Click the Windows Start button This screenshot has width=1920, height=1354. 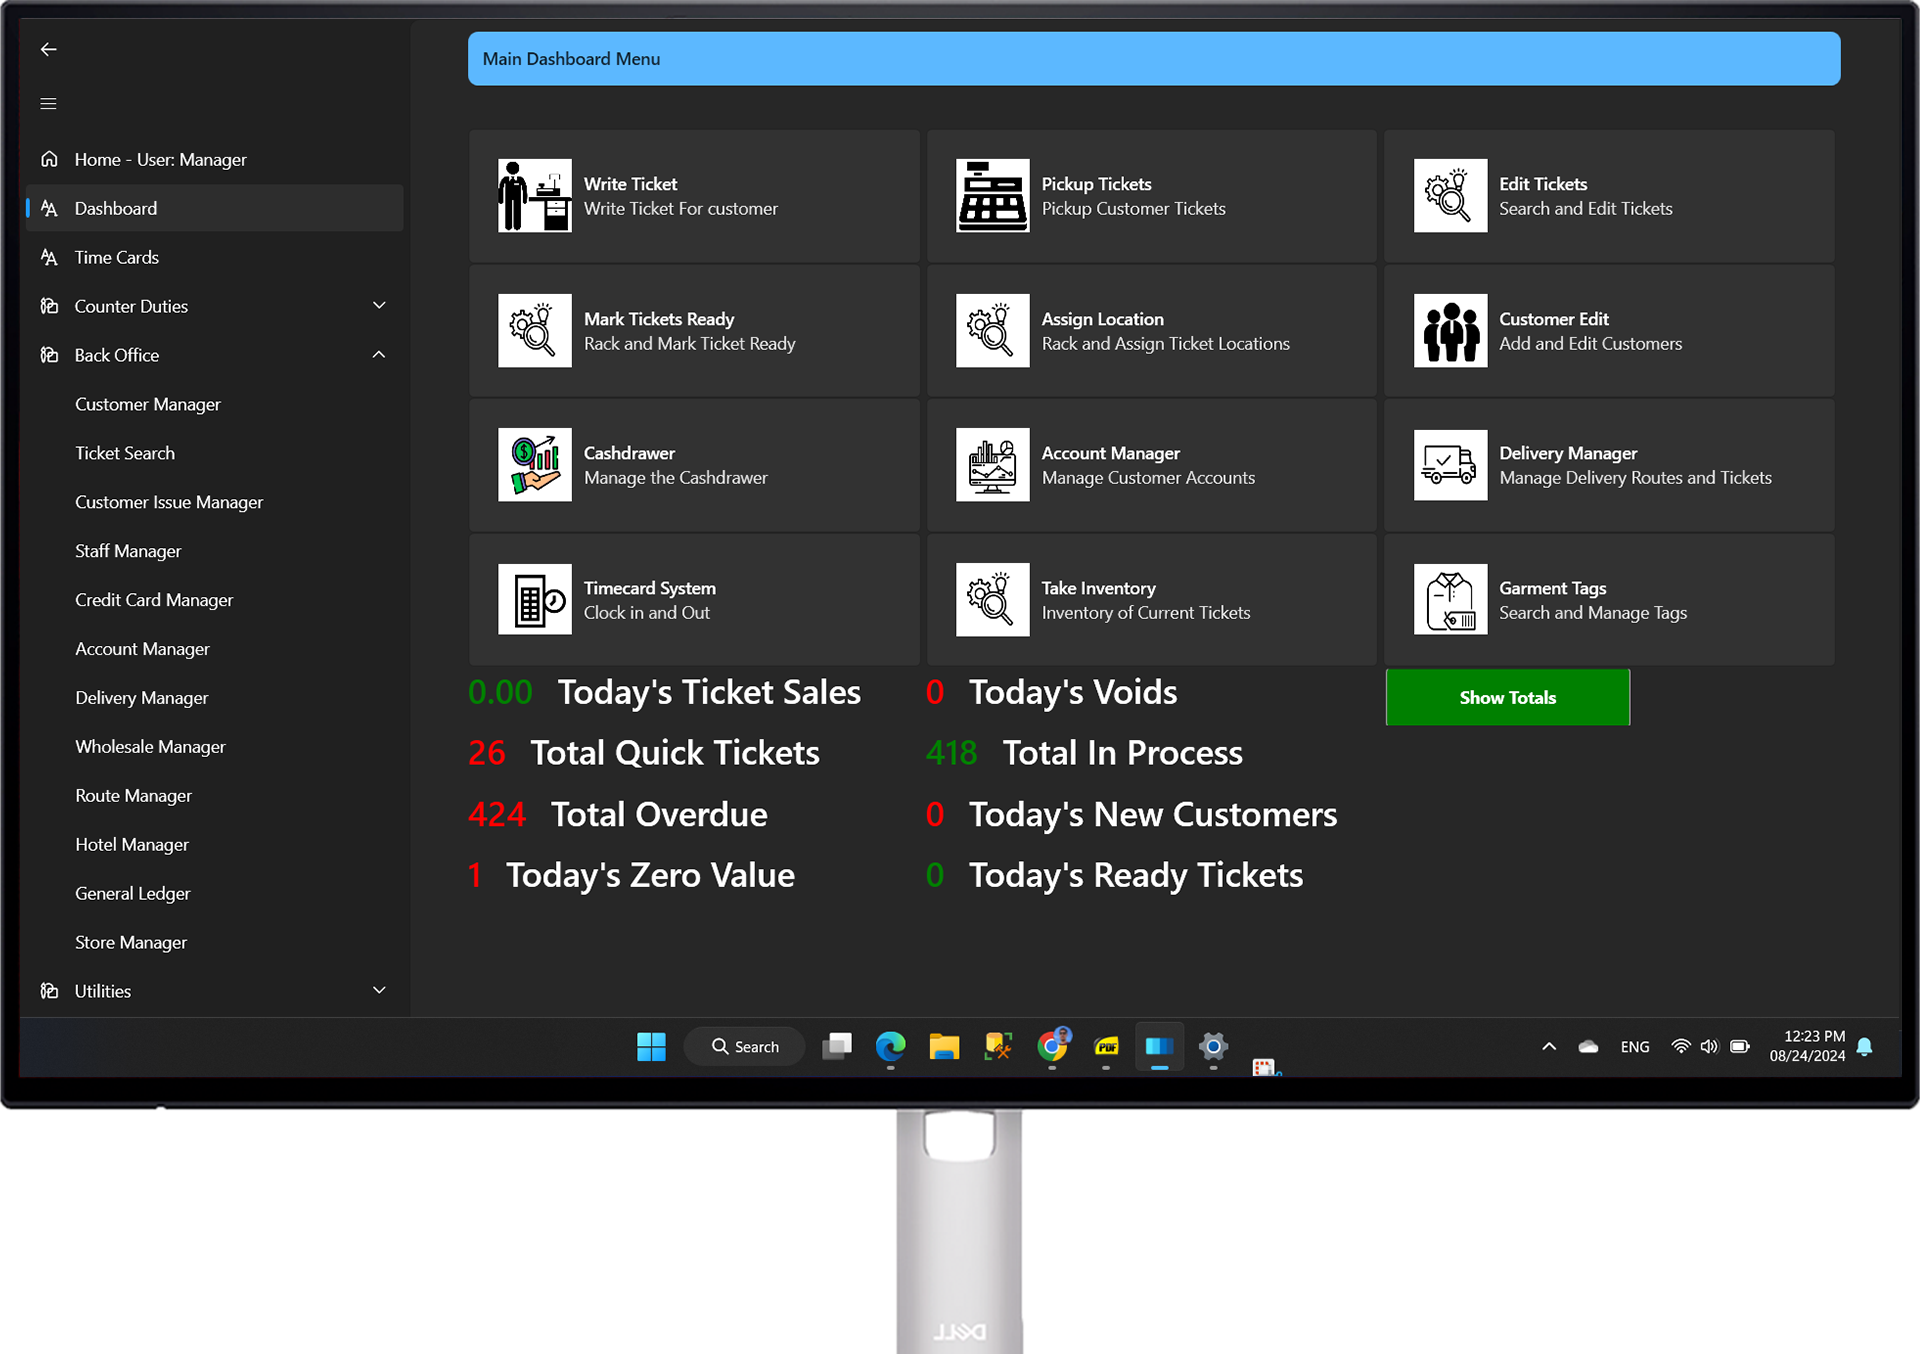[x=651, y=1047]
